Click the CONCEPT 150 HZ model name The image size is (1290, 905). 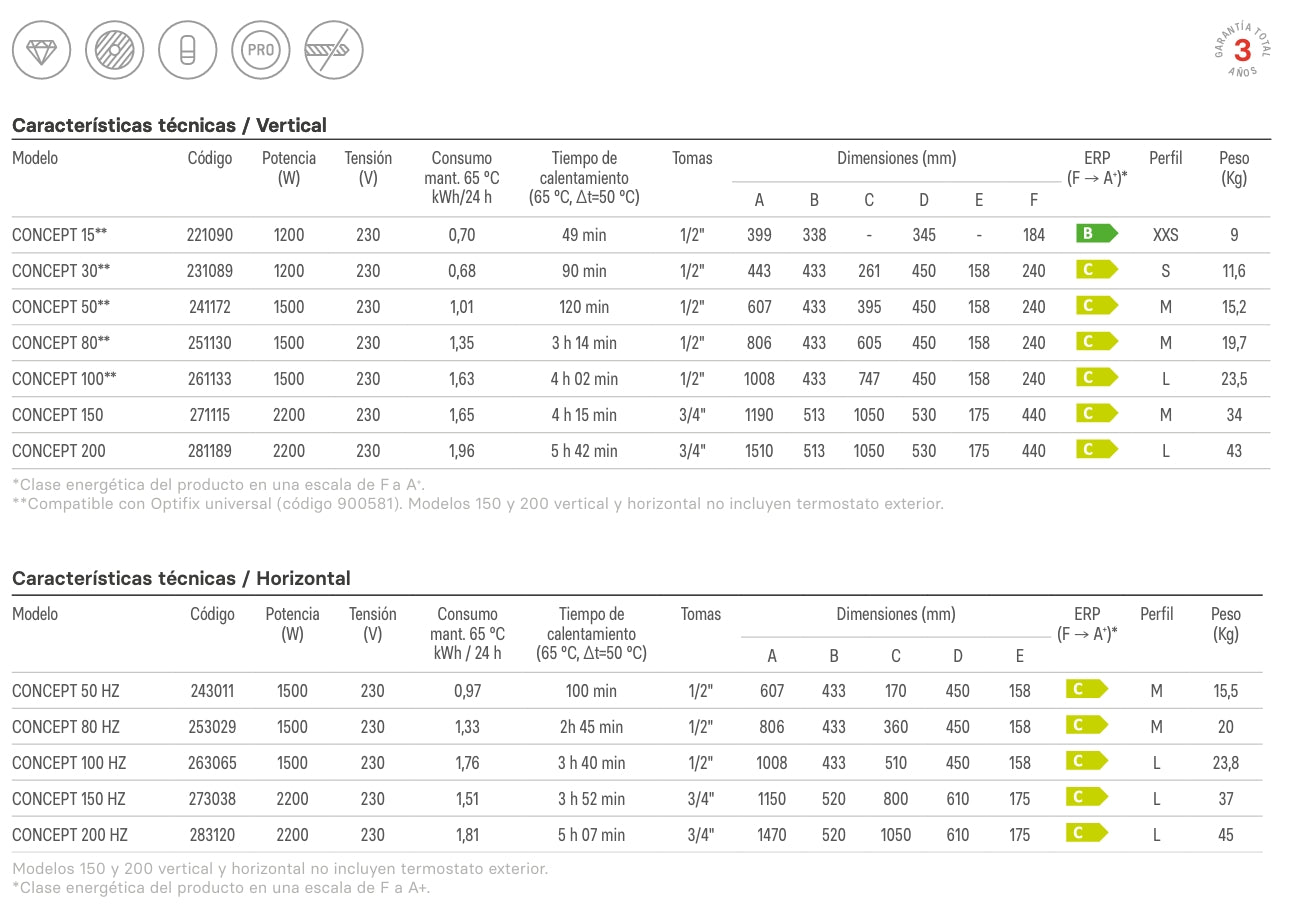click(69, 798)
